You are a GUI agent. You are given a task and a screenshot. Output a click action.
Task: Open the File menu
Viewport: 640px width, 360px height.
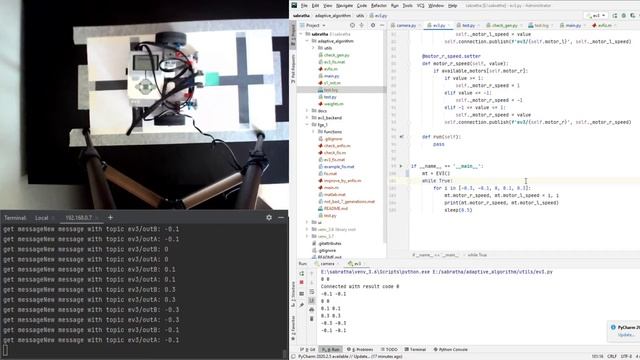point(304,6)
